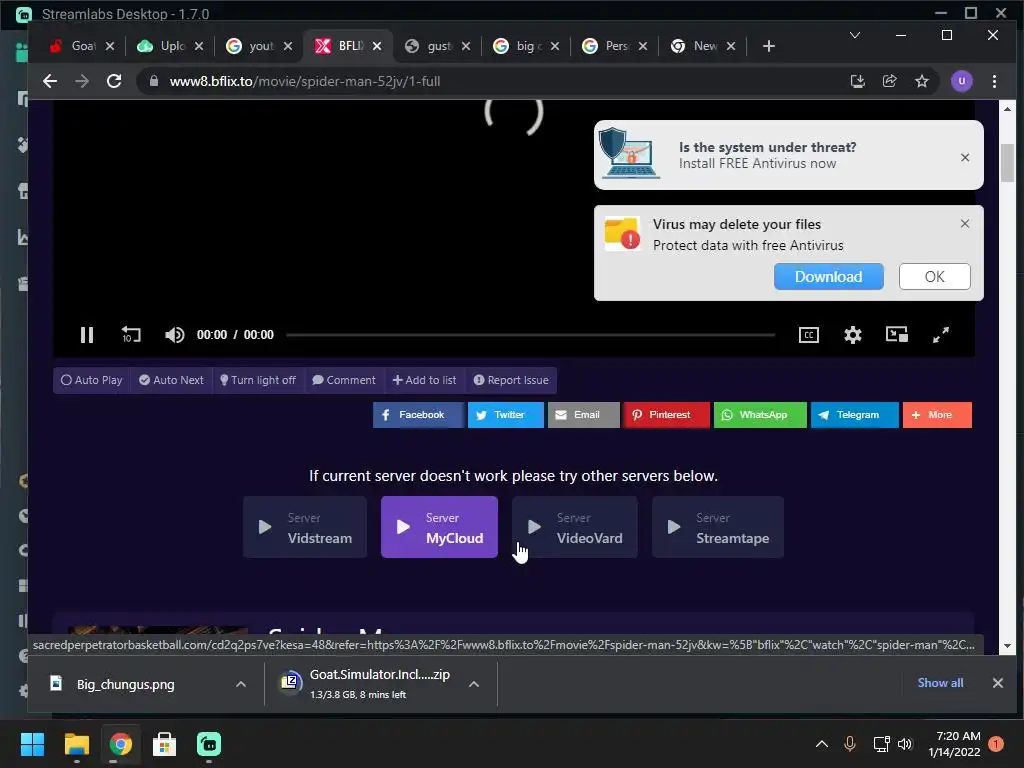Open Chrome three-dot menu
Viewport: 1024px width, 768px height.
point(994,81)
